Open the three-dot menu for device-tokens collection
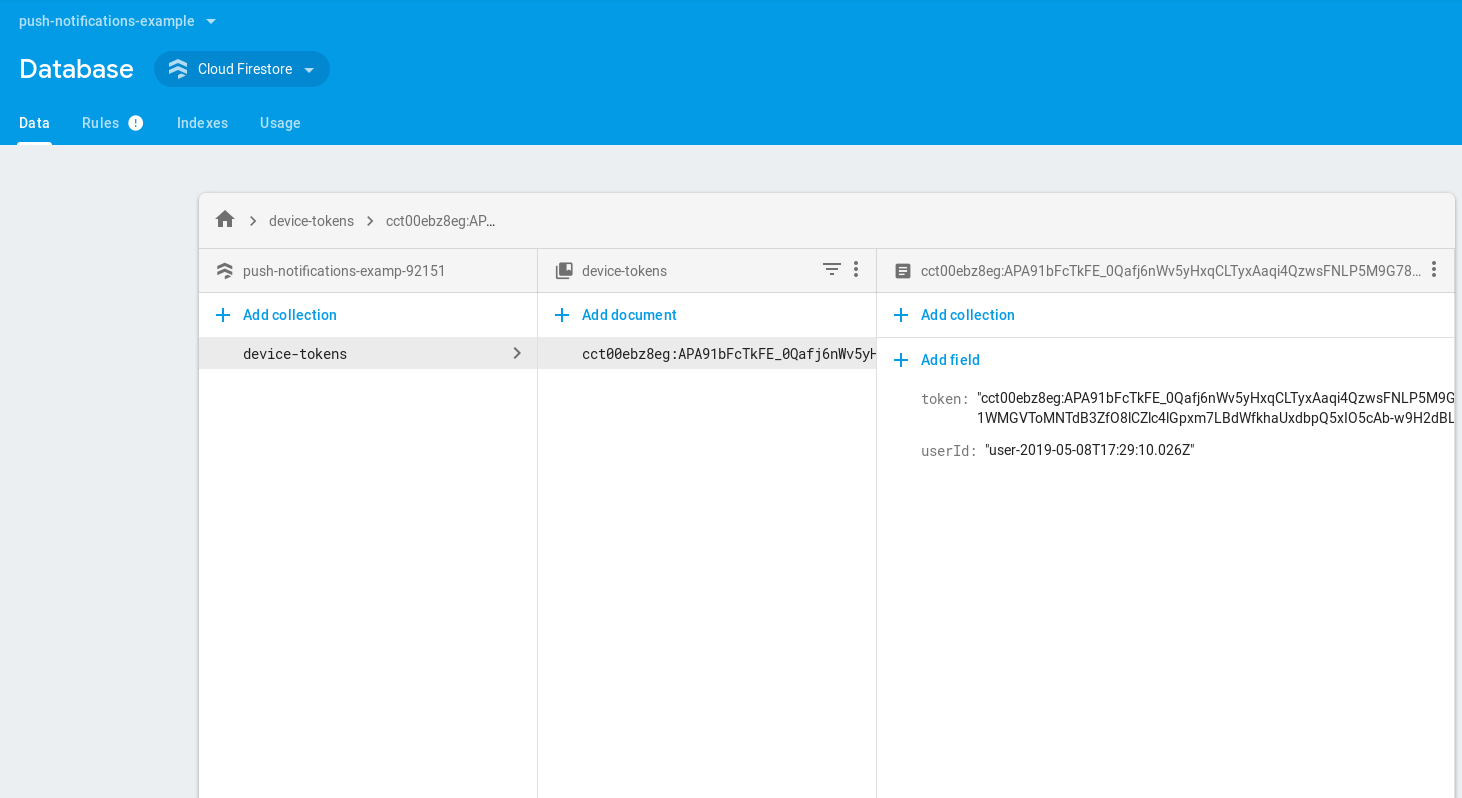1462x798 pixels. pos(855,270)
